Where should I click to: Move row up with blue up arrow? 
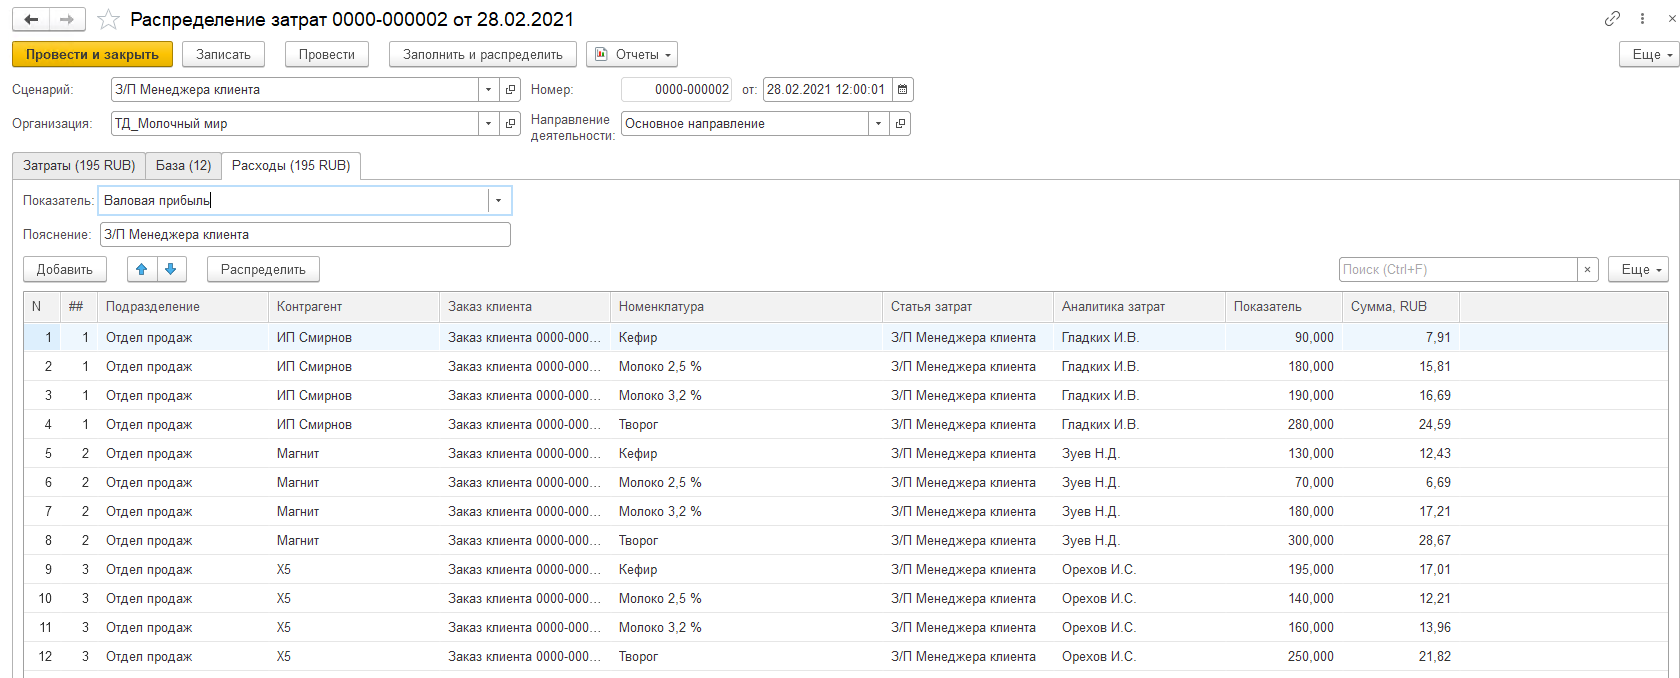click(141, 269)
